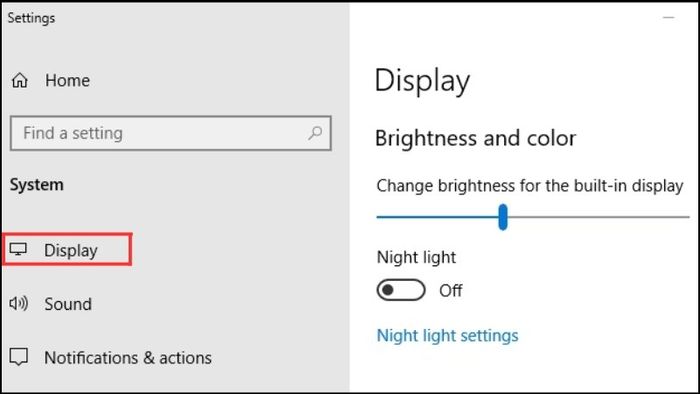Open Notifications & actions settings

pyautogui.click(x=128, y=357)
